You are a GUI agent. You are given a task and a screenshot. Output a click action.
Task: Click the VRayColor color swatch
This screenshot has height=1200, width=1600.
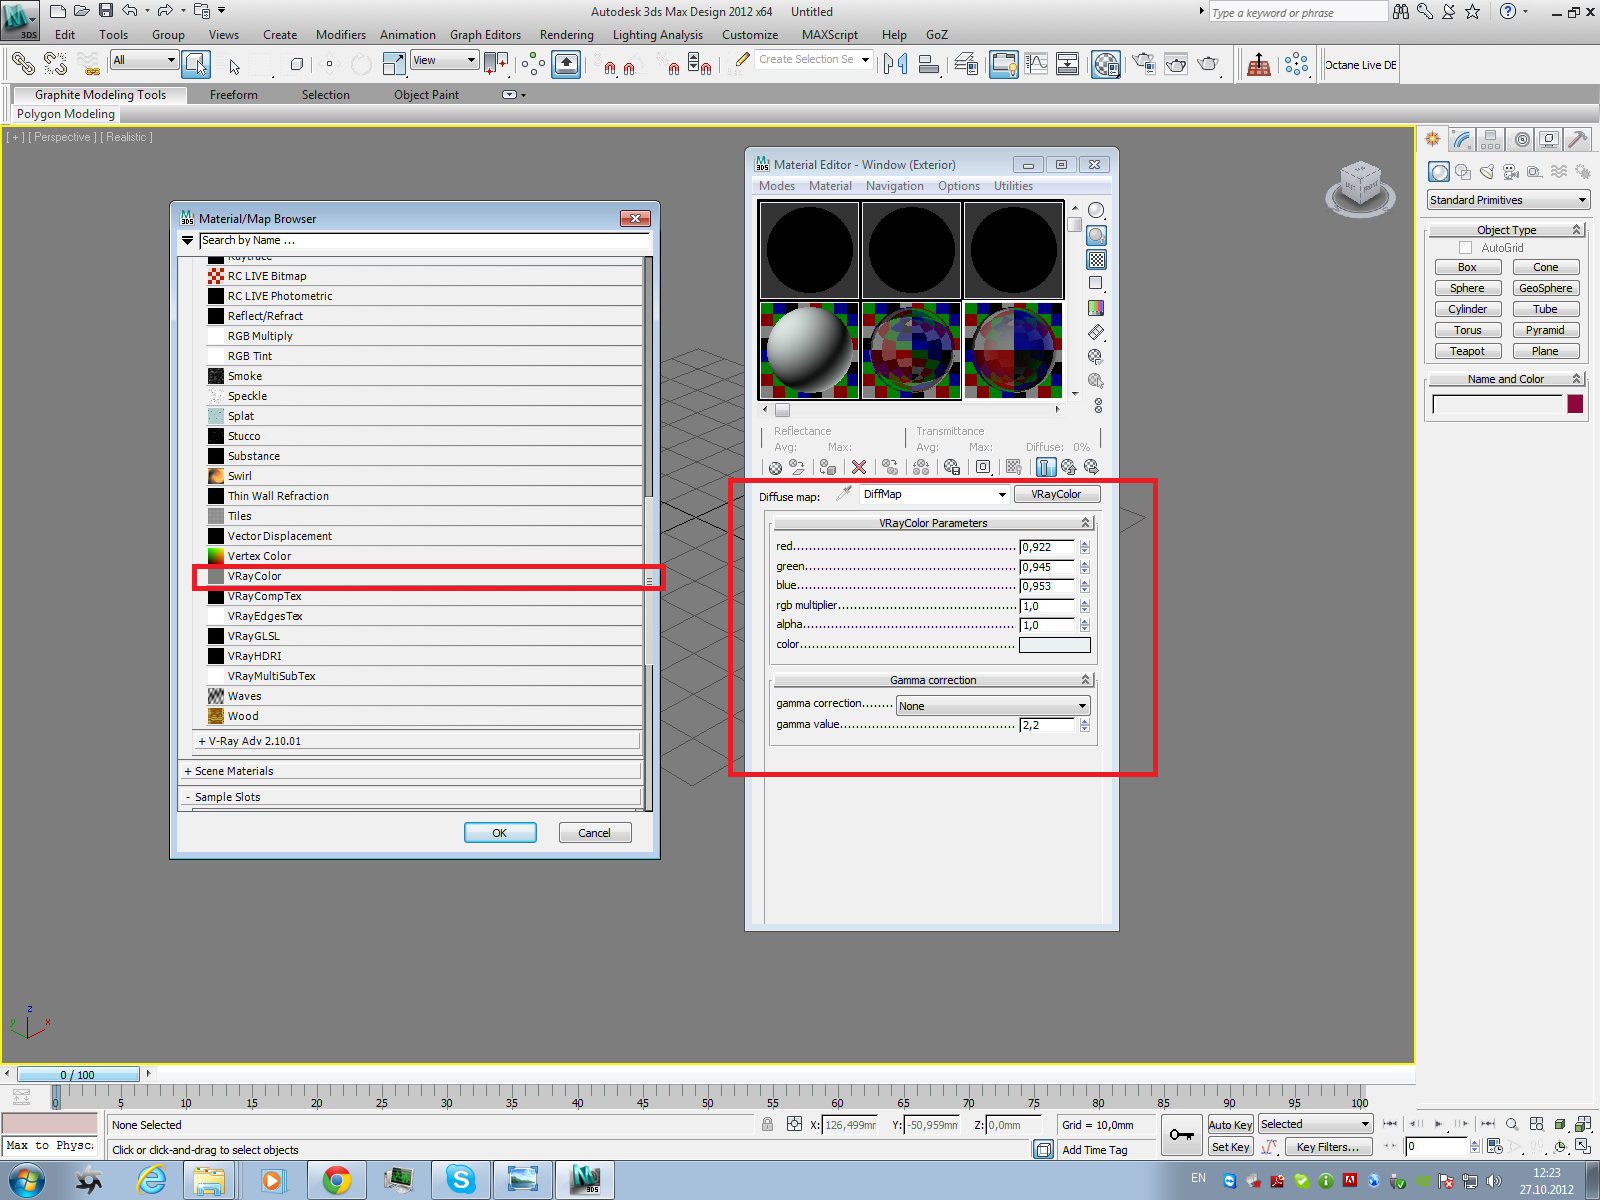(x=1054, y=645)
